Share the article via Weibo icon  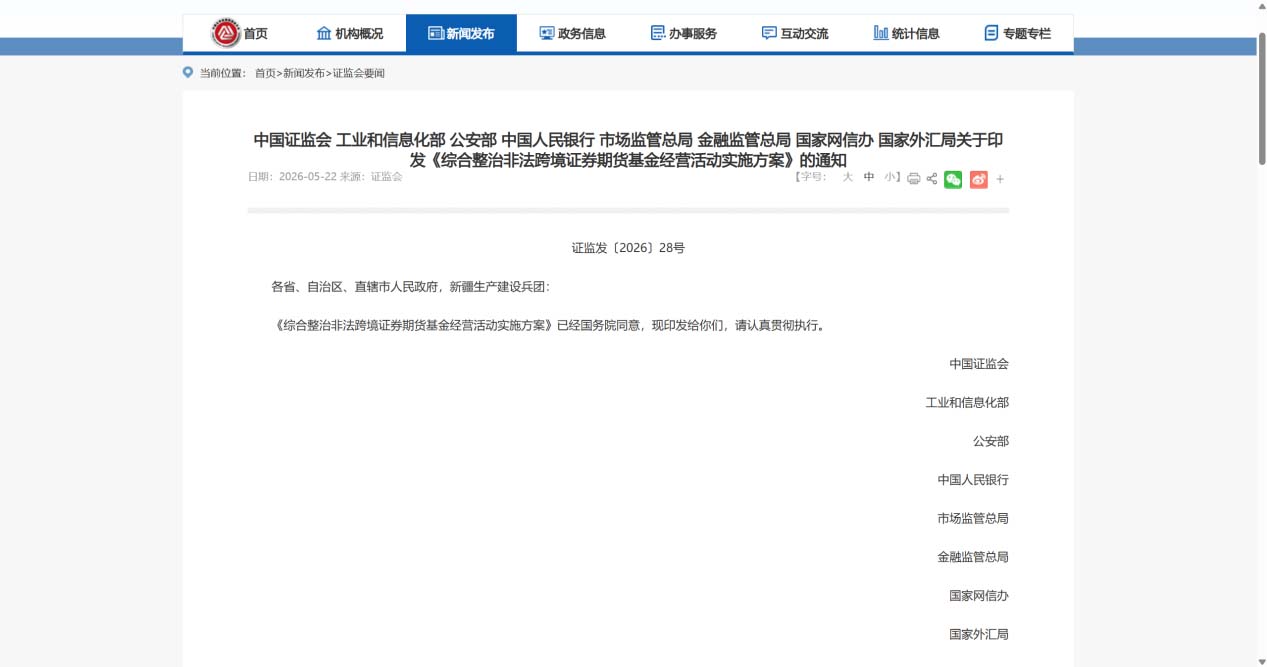point(978,179)
